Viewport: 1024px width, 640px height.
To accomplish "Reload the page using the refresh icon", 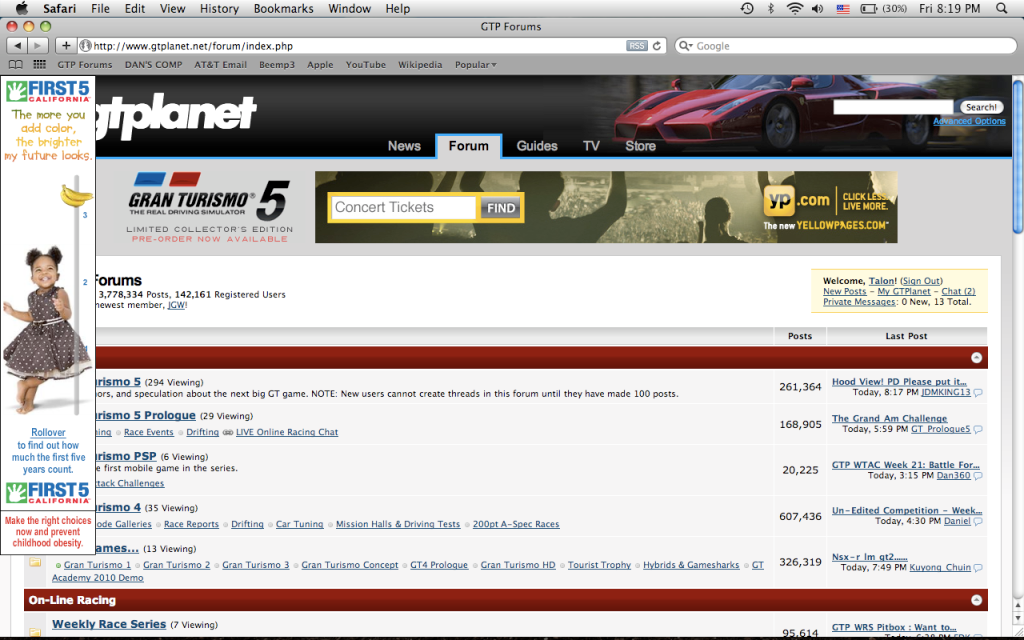I will point(657,46).
